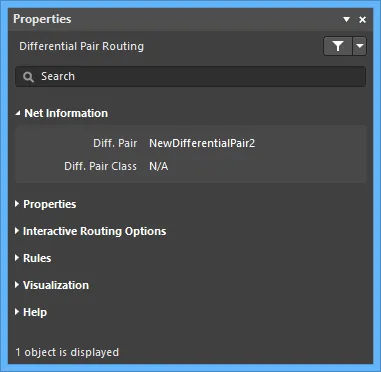Viewport: 381px width, 372px height.
Task: Collapse the Net Information section triangle
Action: [x=18, y=113]
